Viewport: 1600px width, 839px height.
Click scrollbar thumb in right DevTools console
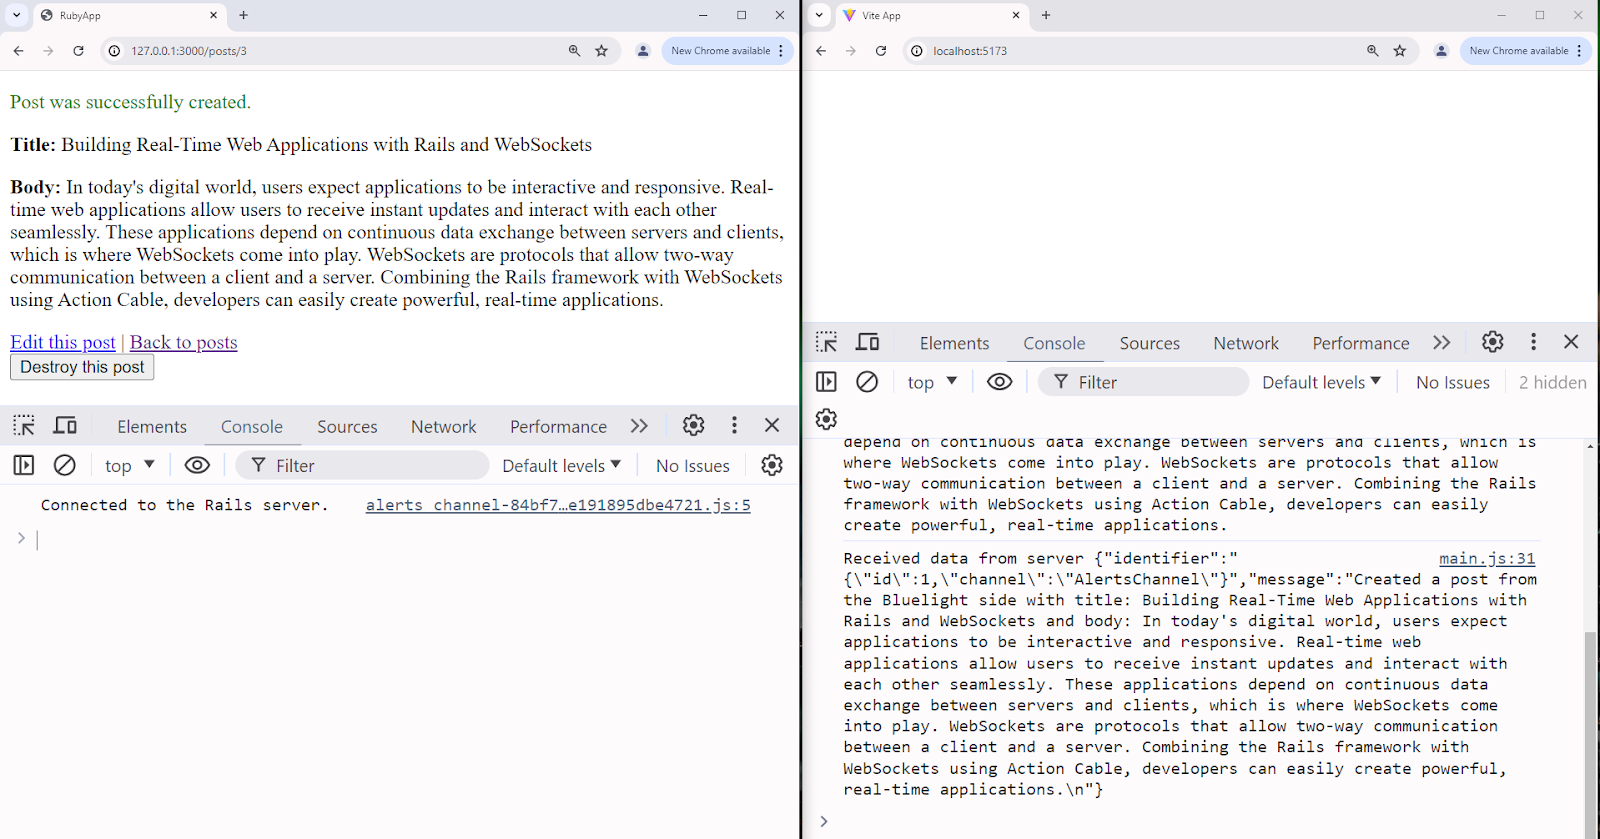1590,733
